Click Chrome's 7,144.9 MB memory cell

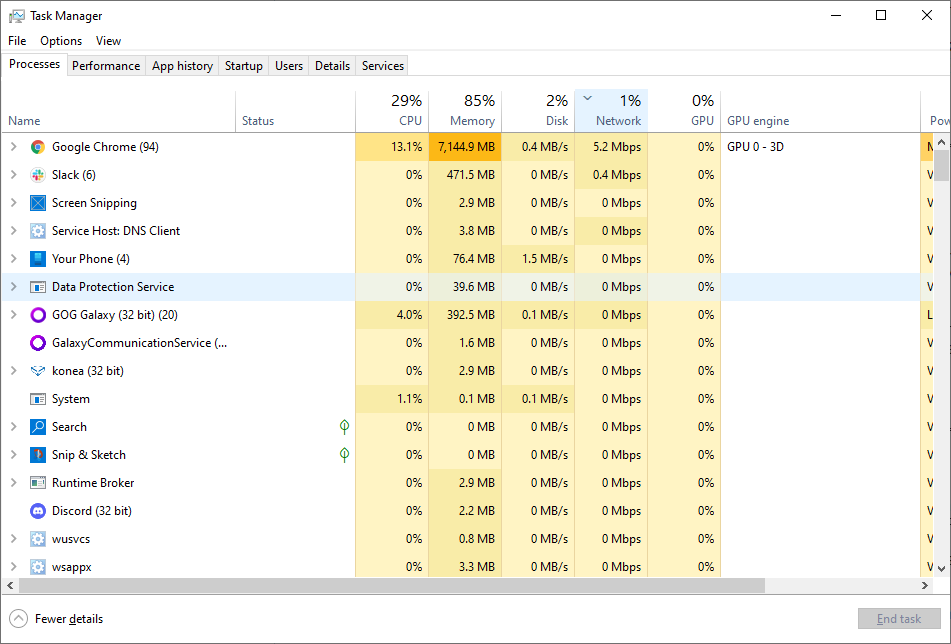click(x=465, y=147)
